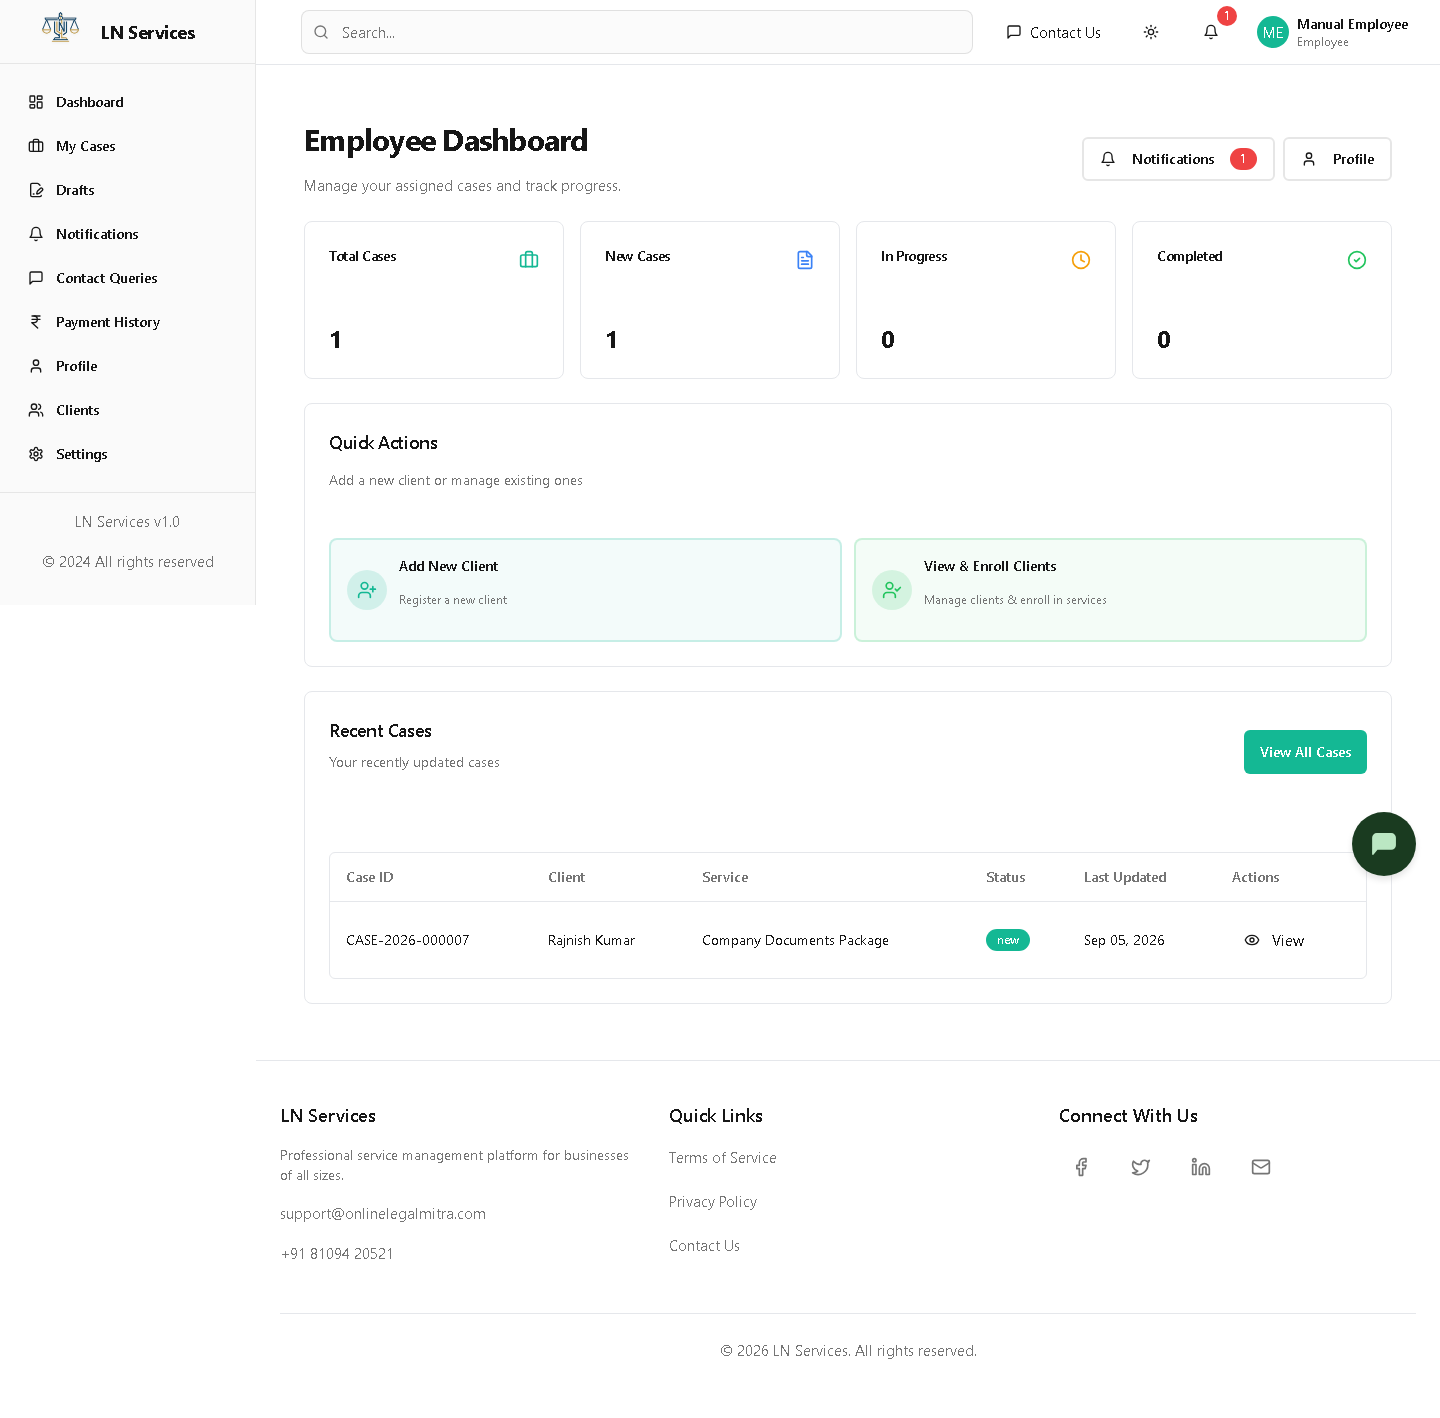Open the floating chat bubble button
Viewport: 1440px width, 1418px height.
tap(1384, 844)
